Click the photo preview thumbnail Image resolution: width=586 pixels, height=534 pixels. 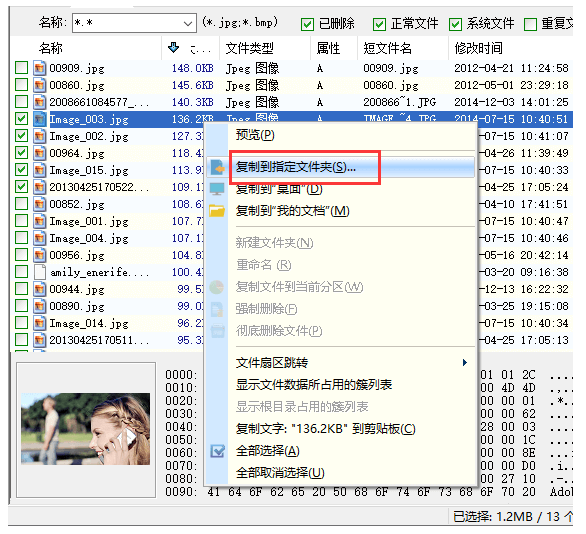tap(86, 429)
